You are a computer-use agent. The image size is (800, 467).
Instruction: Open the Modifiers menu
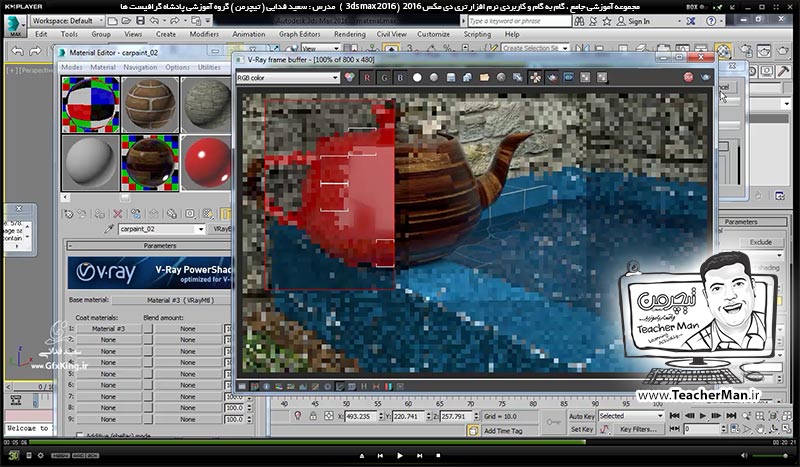[x=204, y=34]
